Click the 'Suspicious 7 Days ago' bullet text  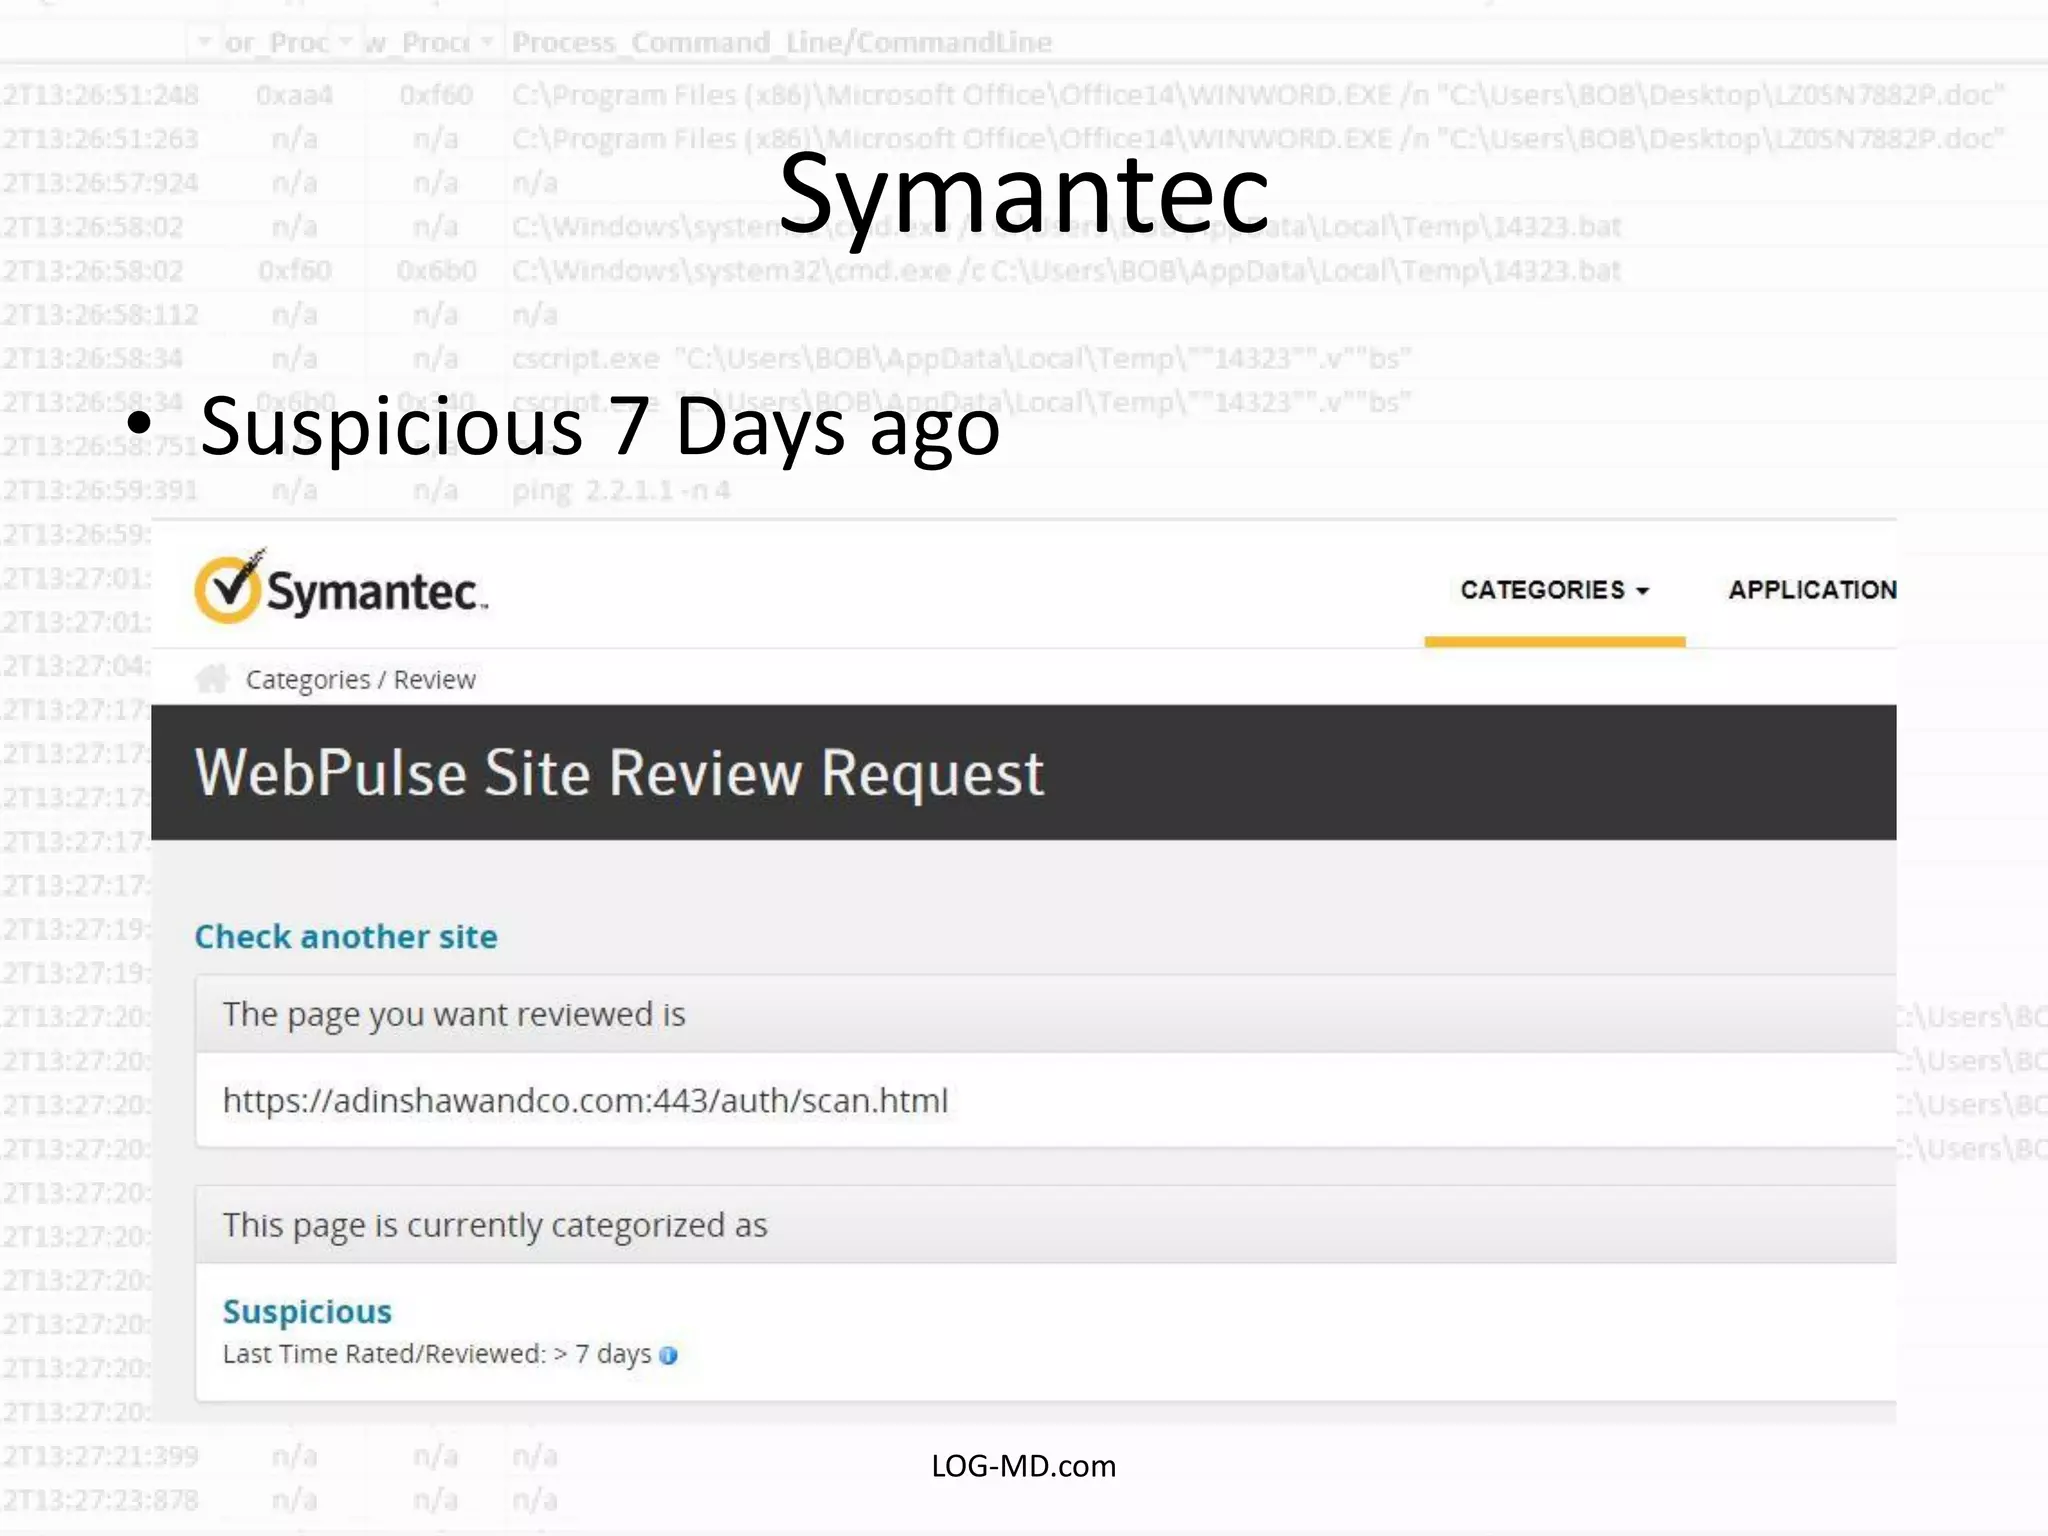click(600, 427)
